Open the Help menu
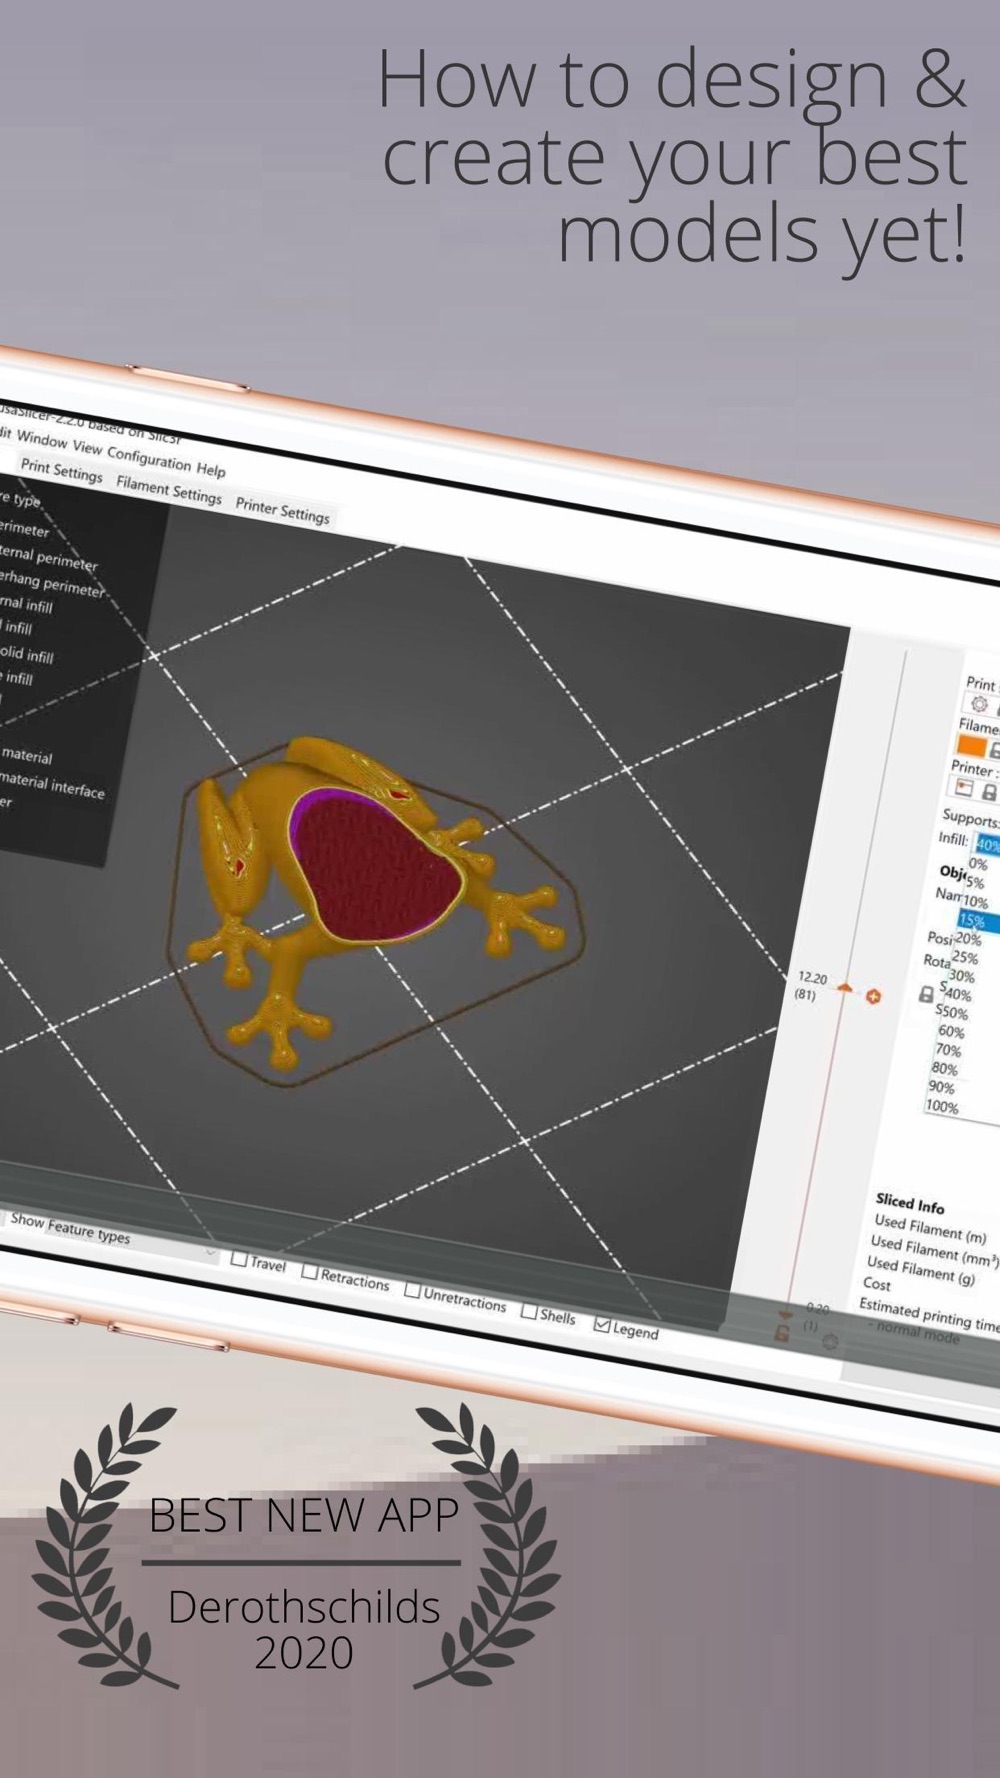Image resolution: width=1000 pixels, height=1778 pixels. (210, 469)
